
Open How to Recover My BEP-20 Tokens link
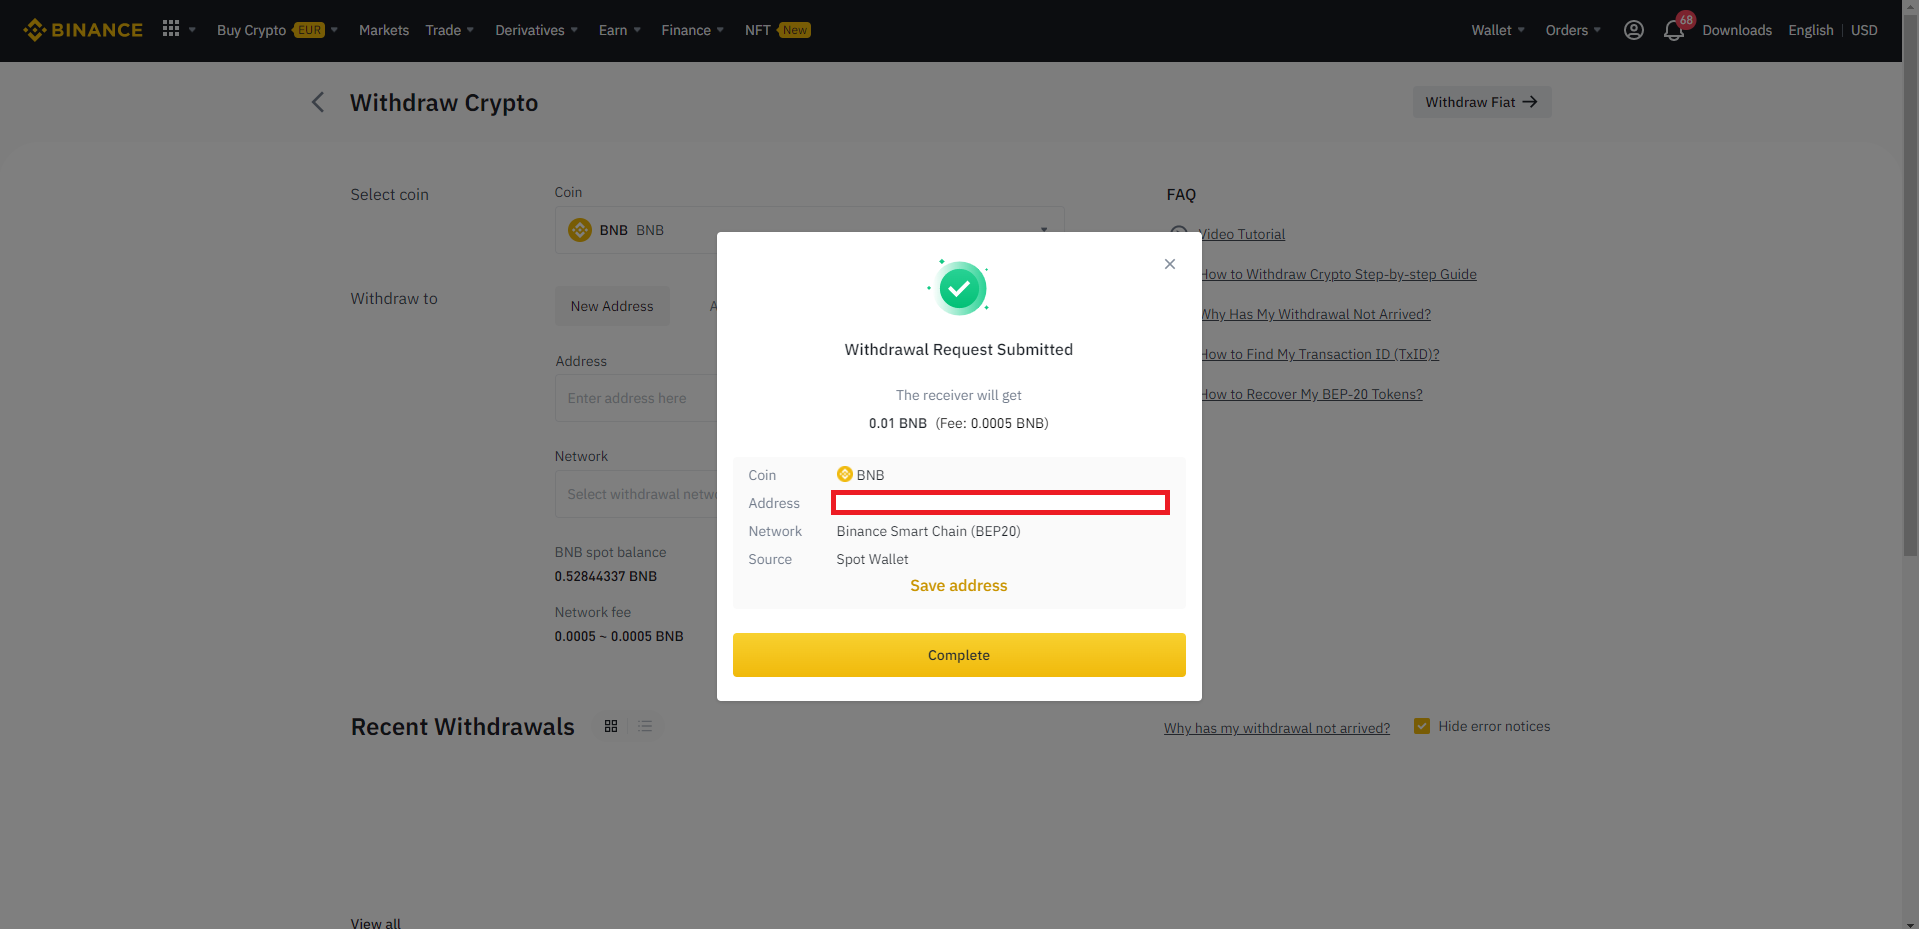pyautogui.click(x=1311, y=394)
